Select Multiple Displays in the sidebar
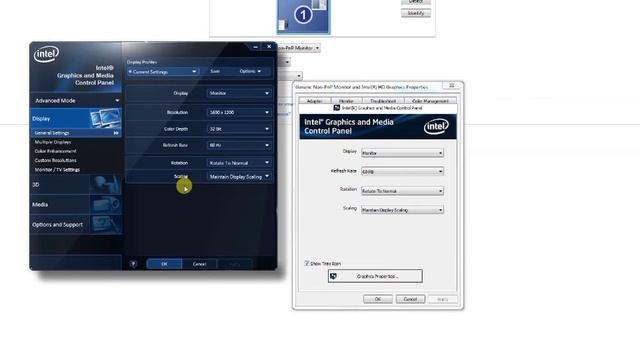 coord(53,142)
